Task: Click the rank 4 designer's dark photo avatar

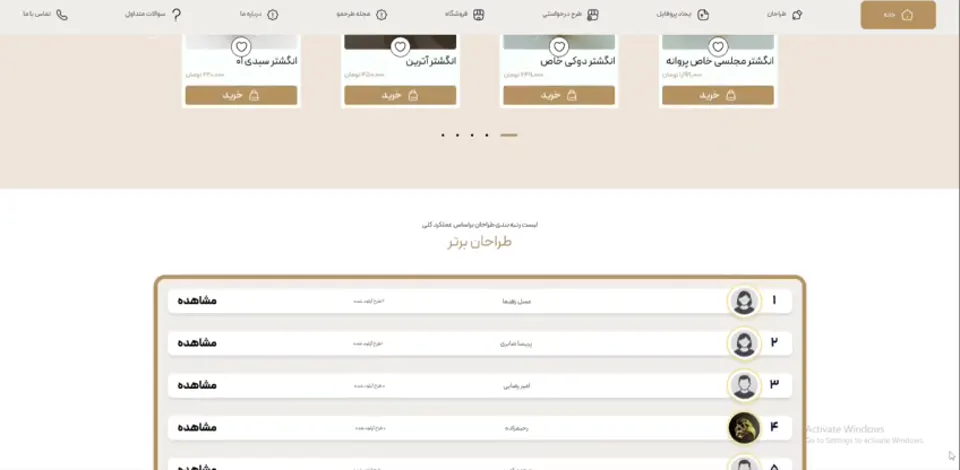Action: (x=744, y=428)
